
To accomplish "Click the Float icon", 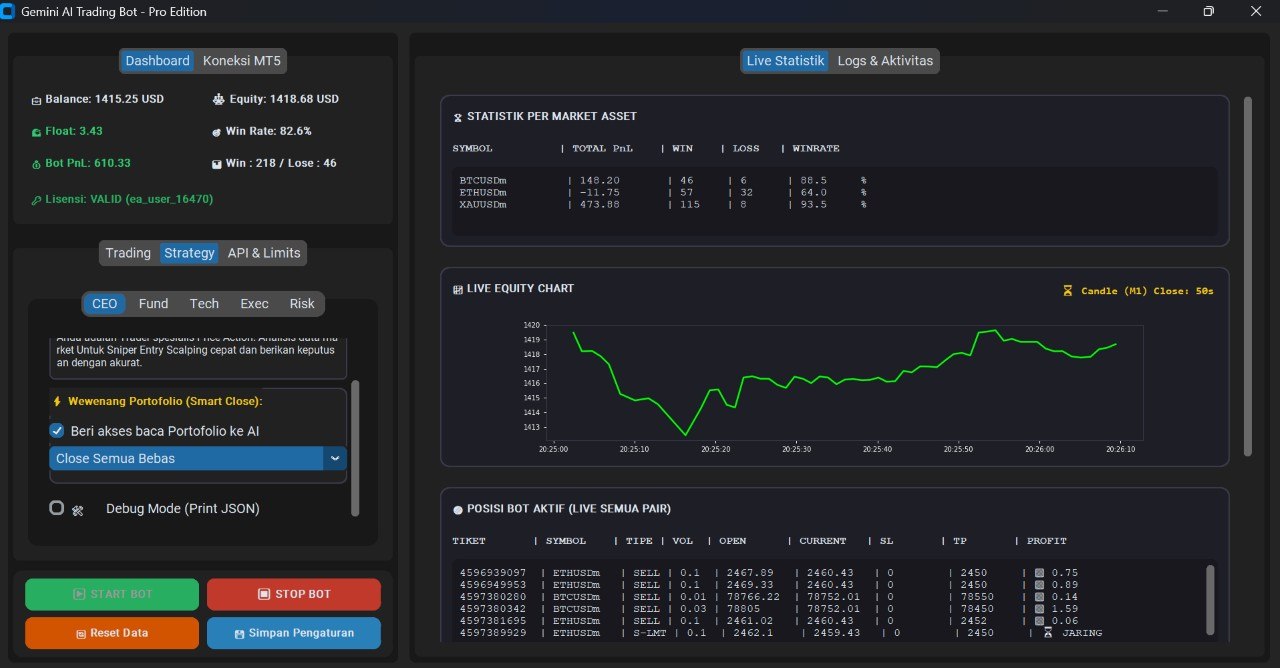I will coord(37,131).
